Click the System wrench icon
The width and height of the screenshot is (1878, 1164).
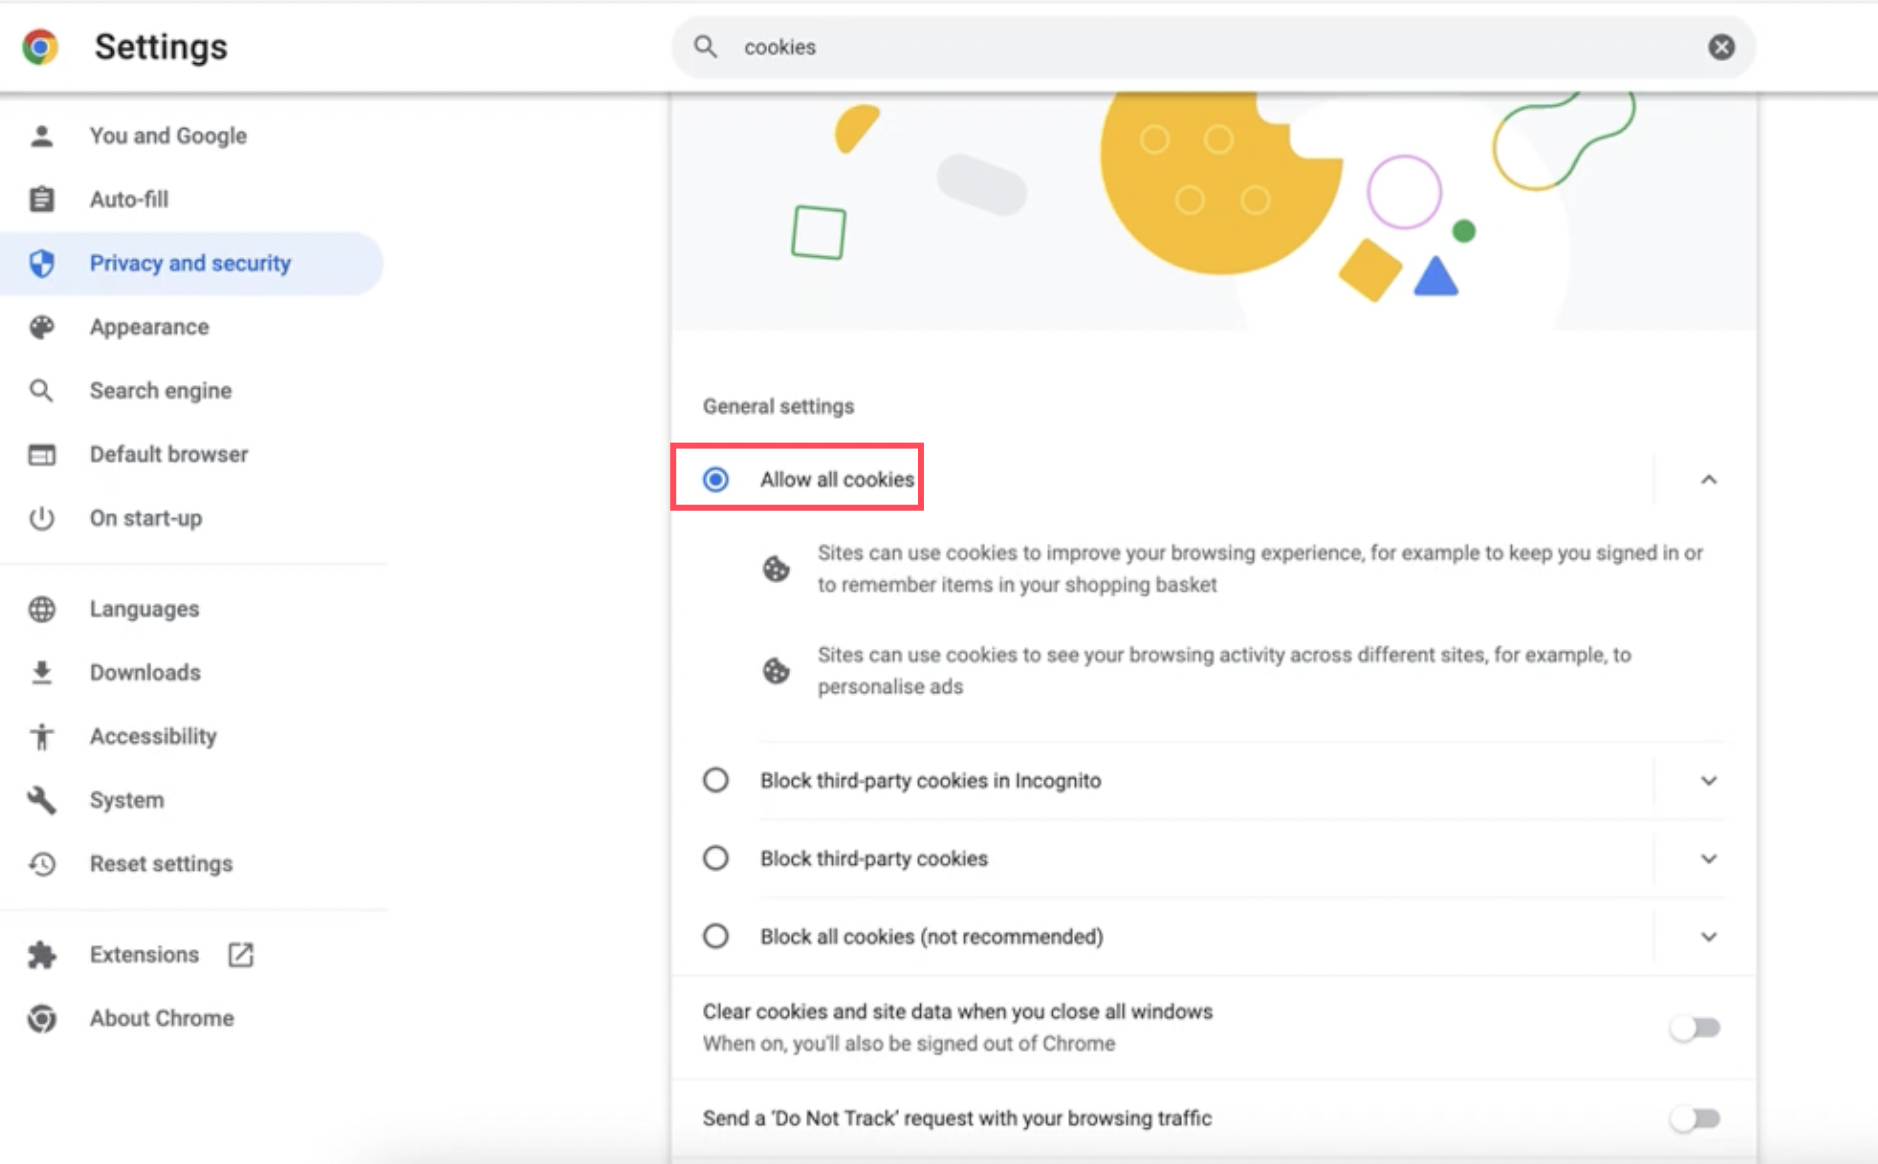click(x=41, y=799)
